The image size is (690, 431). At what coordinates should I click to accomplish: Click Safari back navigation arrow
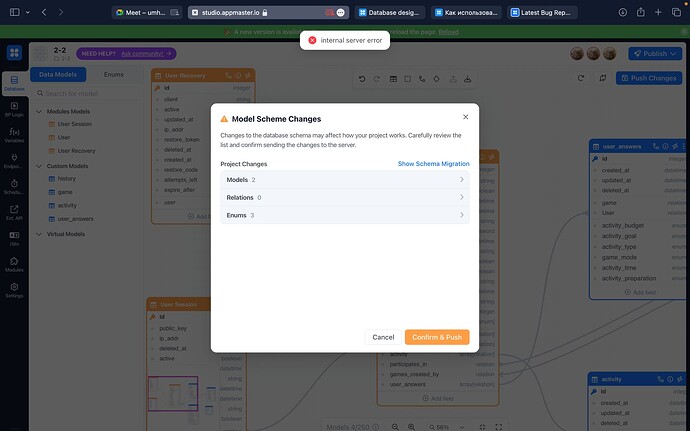[x=44, y=12]
